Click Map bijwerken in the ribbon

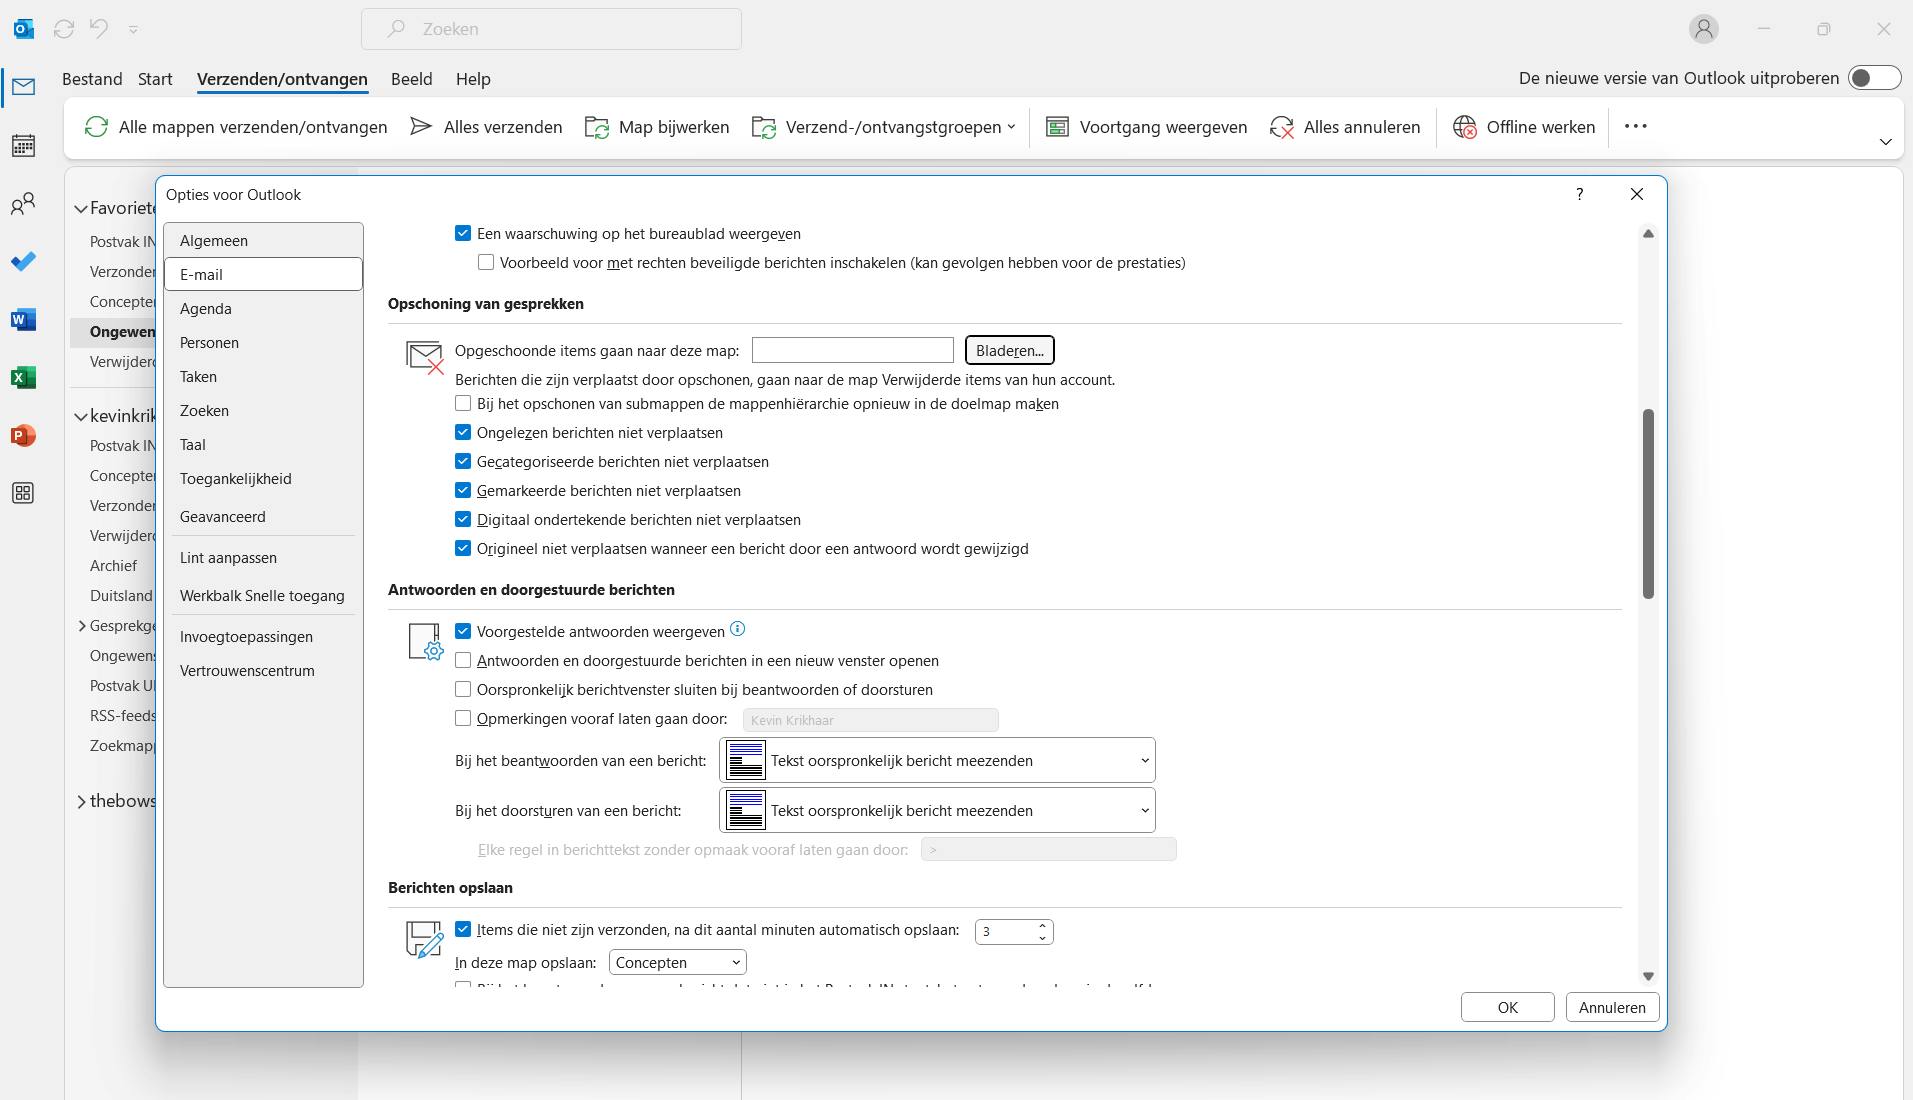pyautogui.click(x=657, y=127)
